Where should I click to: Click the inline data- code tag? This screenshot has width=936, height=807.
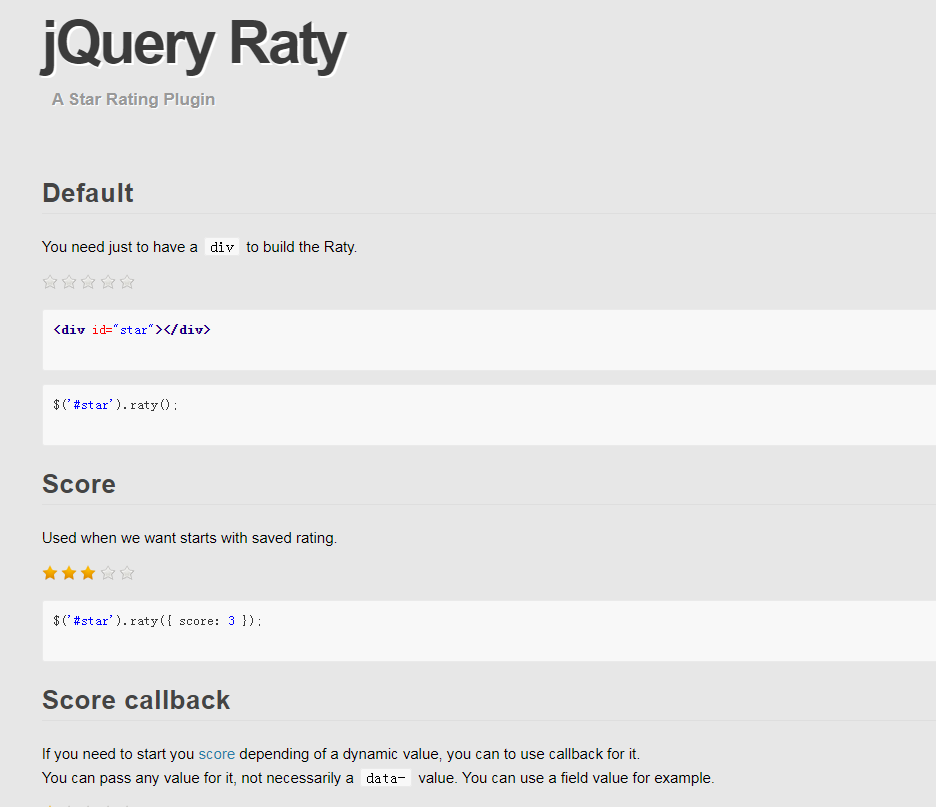(x=386, y=778)
